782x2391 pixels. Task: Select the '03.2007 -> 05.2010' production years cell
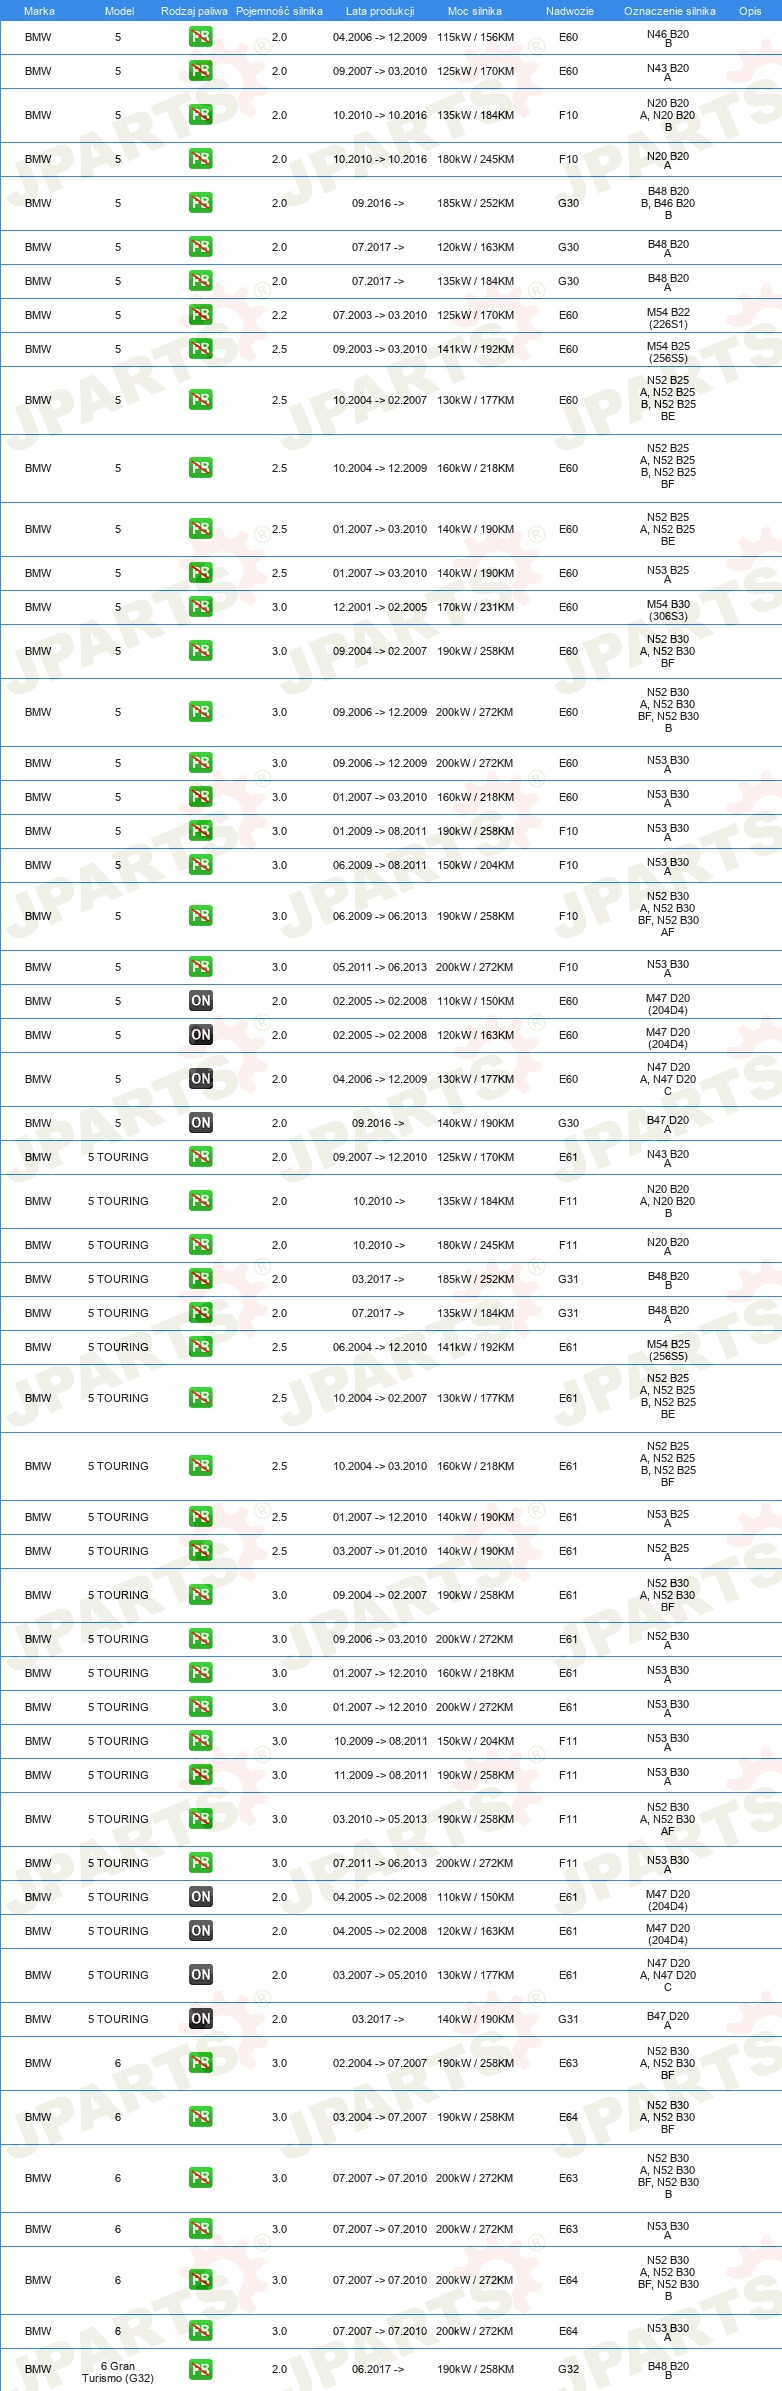tap(380, 1975)
